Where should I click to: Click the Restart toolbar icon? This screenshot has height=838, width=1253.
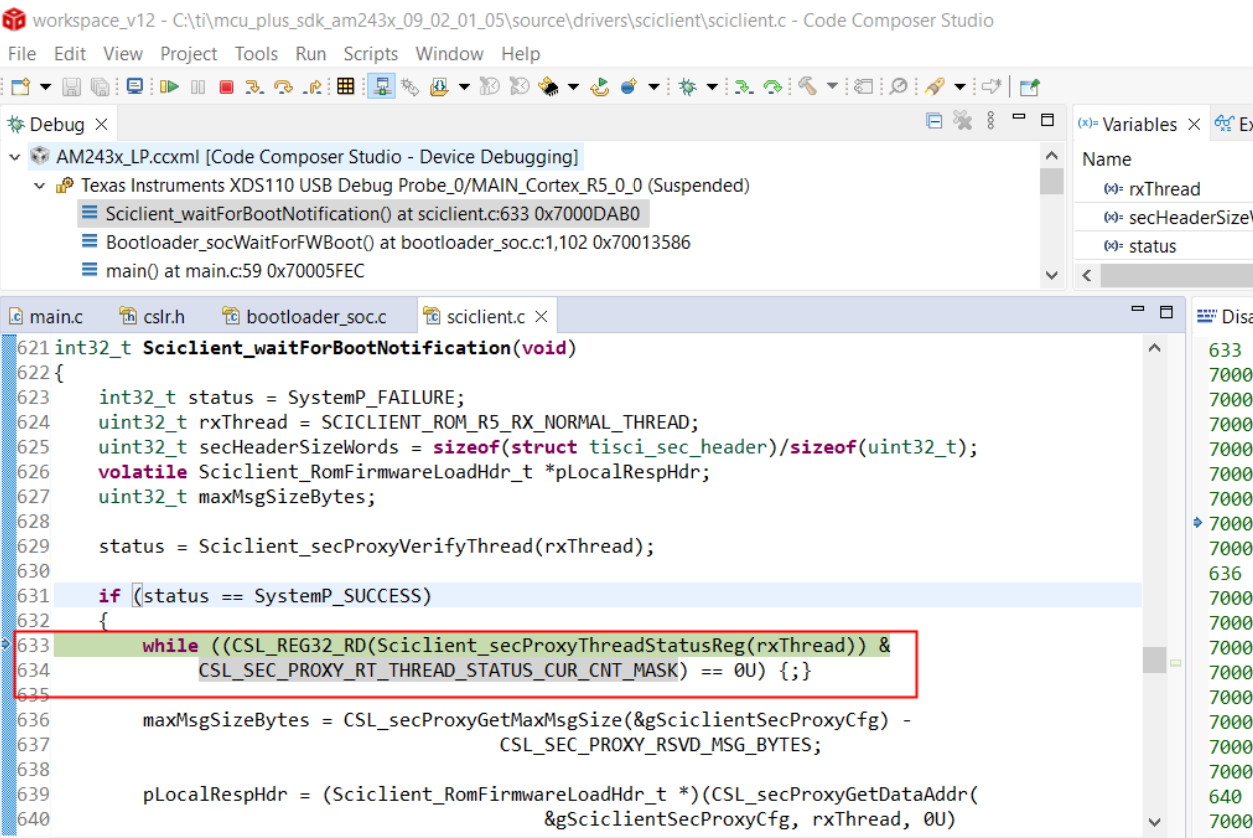click(x=600, y=87)
